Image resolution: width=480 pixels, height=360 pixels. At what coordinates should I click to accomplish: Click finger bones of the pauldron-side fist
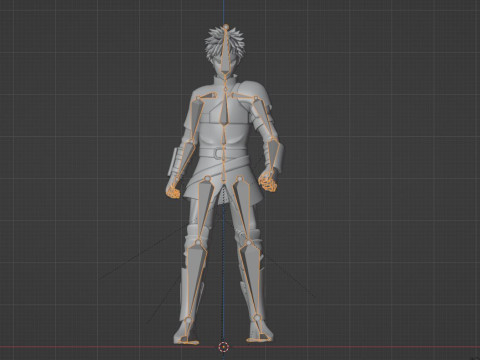[x=267, y=181]
